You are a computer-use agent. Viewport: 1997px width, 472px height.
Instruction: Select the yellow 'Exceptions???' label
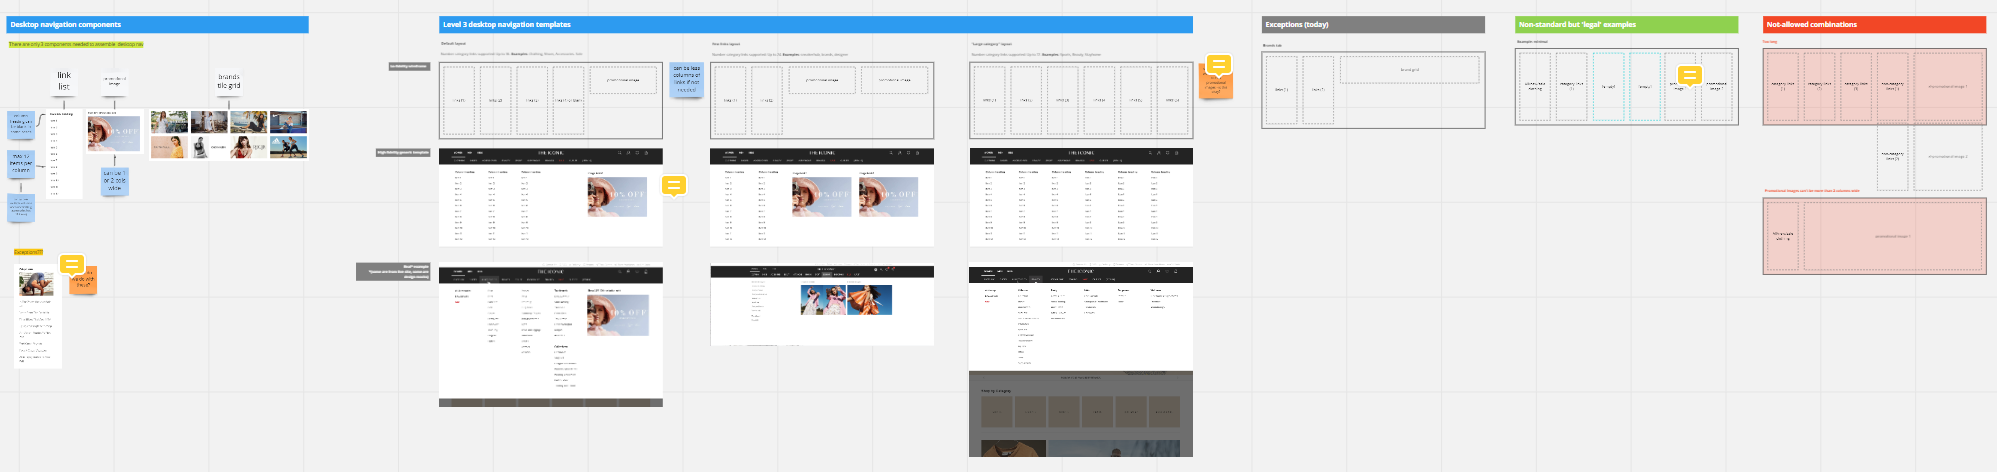[x=28, y=252]
